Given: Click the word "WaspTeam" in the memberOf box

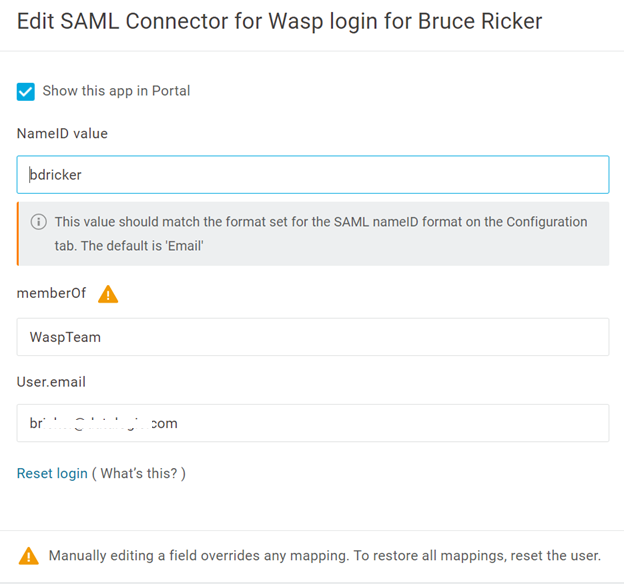Looking at the screenshot, I should pyautogui.click(x=65, y=337).
